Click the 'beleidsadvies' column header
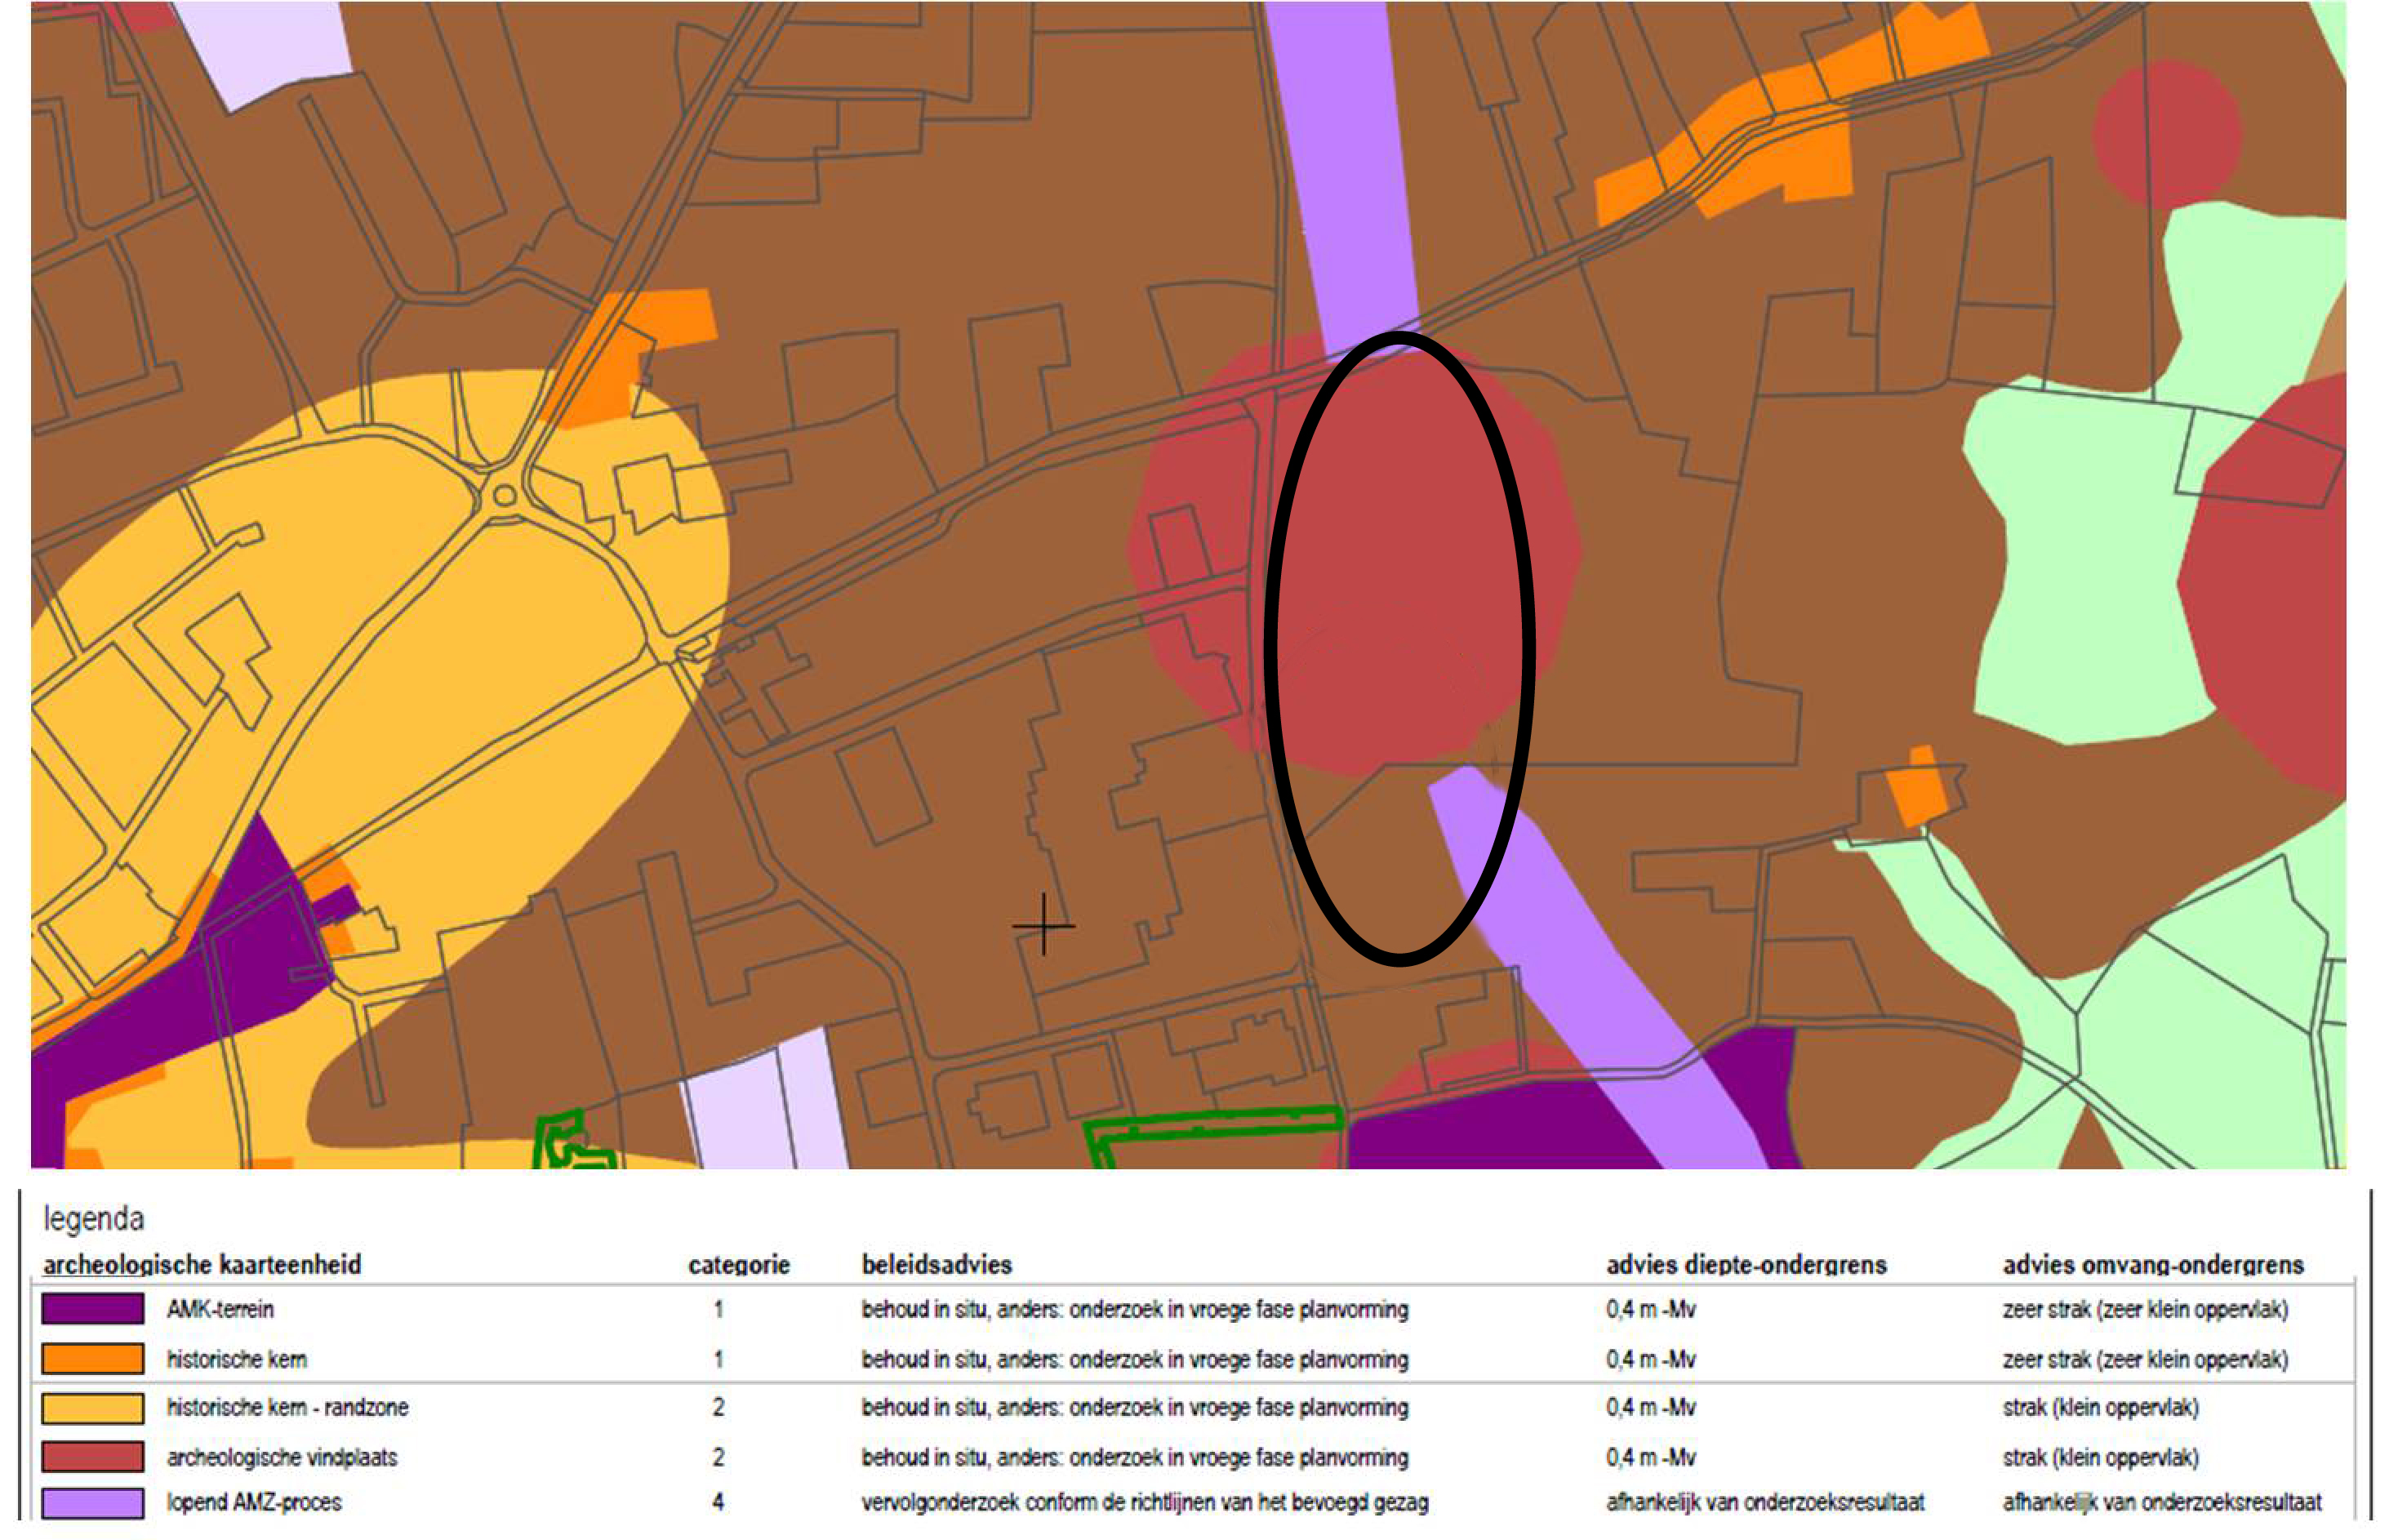This screenshot has width=2389, height=1540. click(x=937, y=1265)
